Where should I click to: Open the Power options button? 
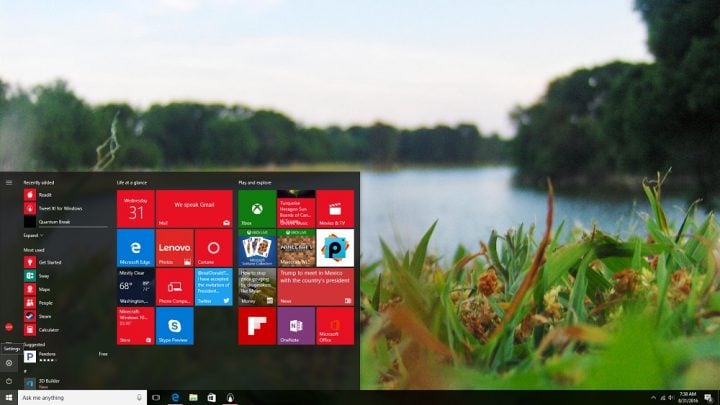click(x=9, y=381)
